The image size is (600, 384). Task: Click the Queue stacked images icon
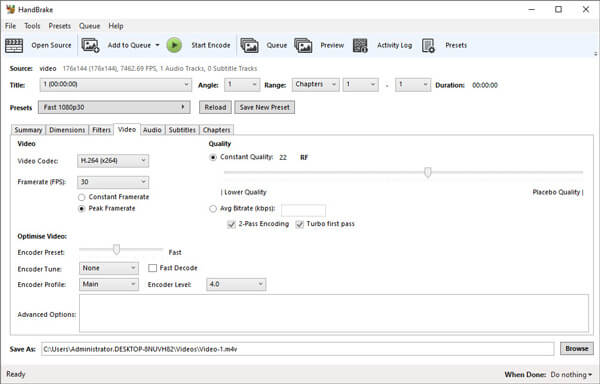click(249, 45)
